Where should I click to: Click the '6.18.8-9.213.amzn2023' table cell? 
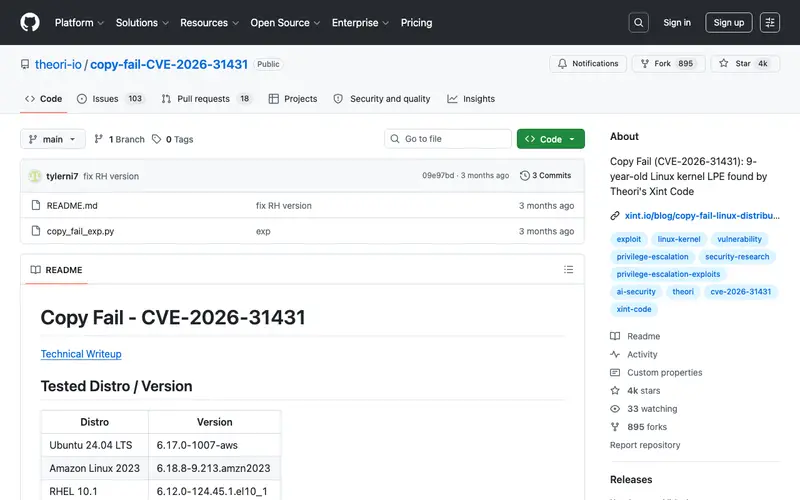pos(215,468)
